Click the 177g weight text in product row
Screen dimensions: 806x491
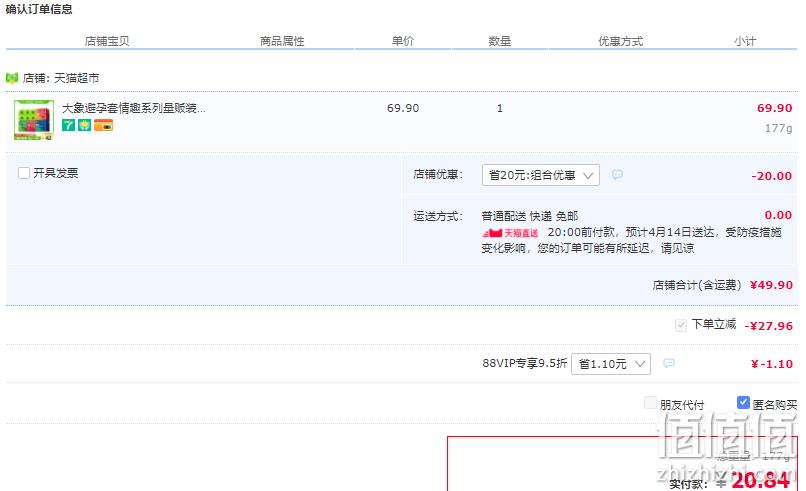778,128
